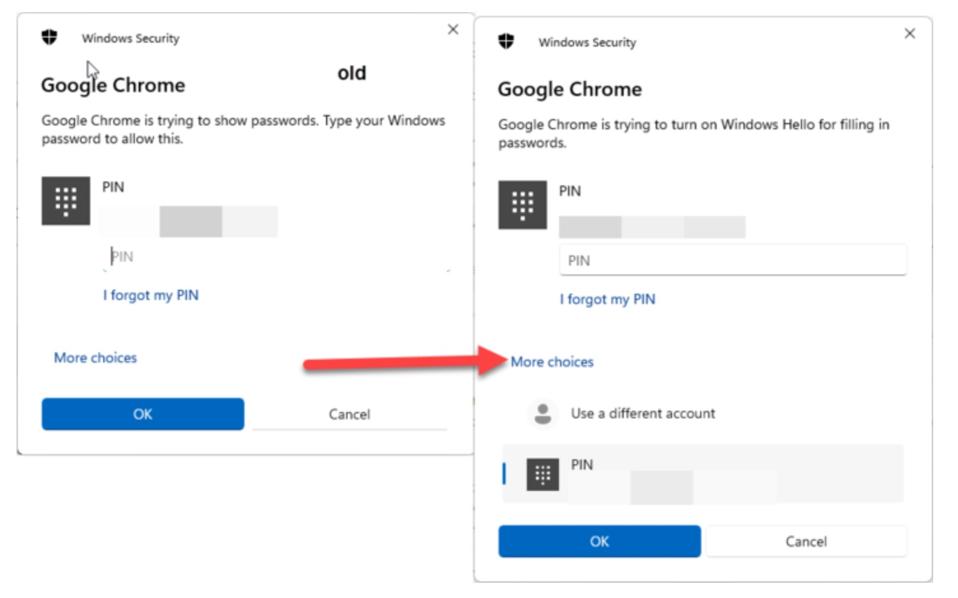The image size is (958, 598).
Task: Select the user avatar icon for different account
Action: click(543, 413)
